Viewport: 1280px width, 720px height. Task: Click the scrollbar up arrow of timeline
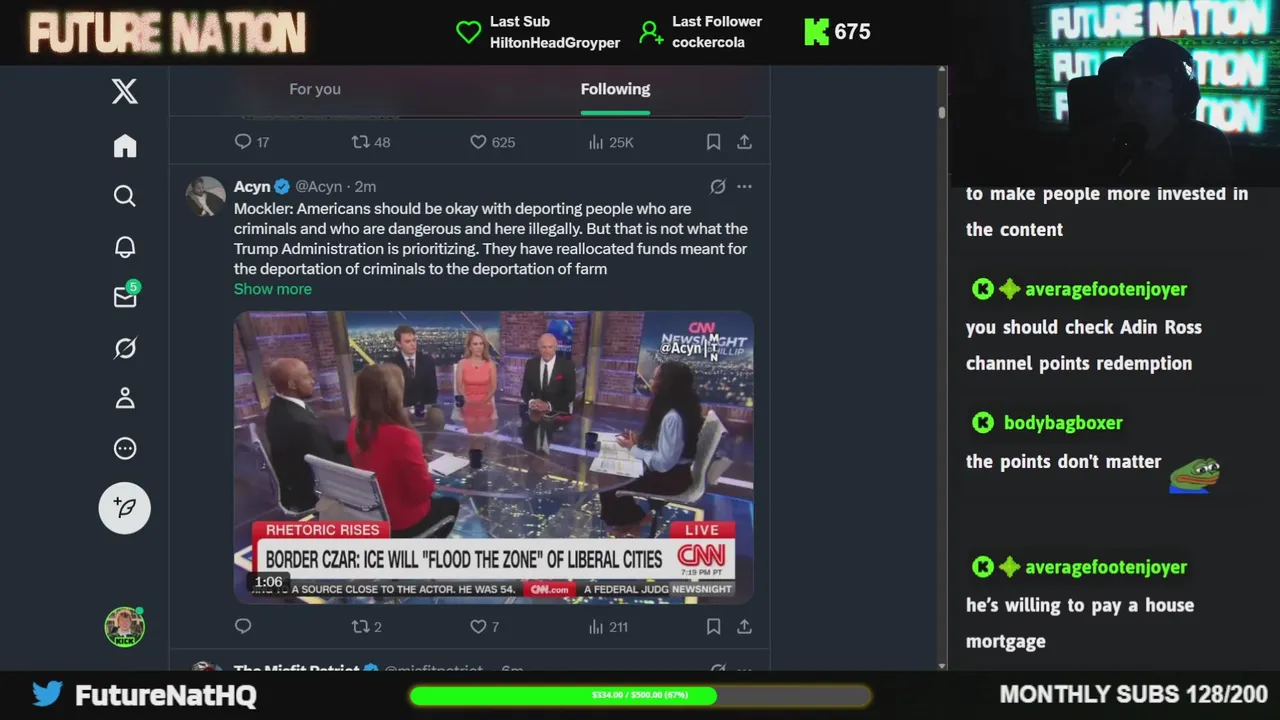coord(942,71)
